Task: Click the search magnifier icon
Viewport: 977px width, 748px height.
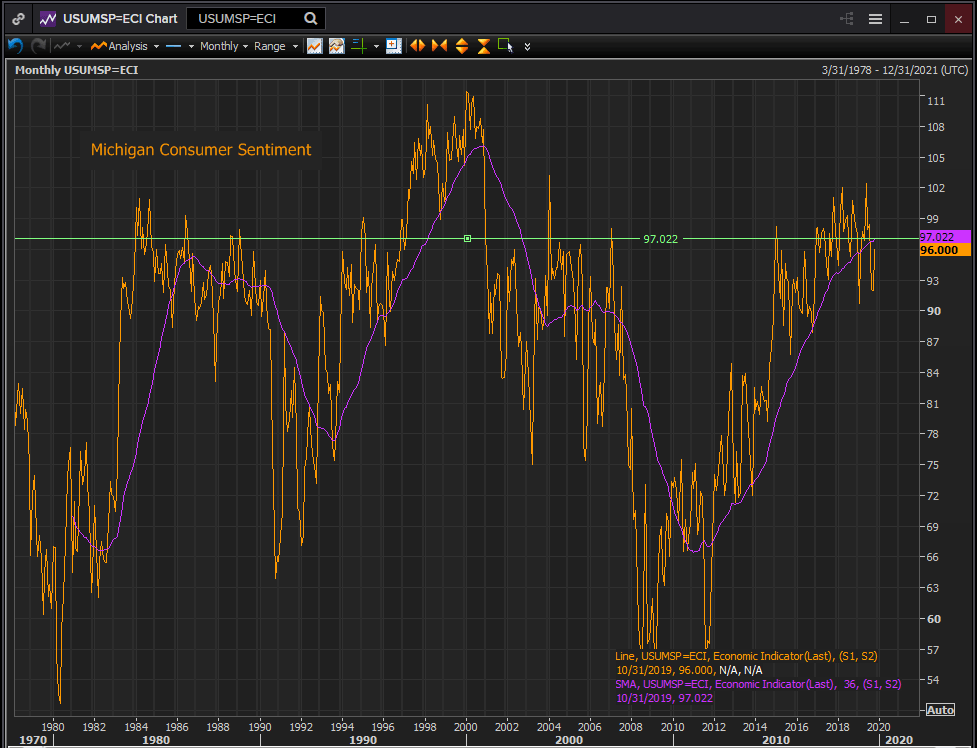Action: pos(311,19)
